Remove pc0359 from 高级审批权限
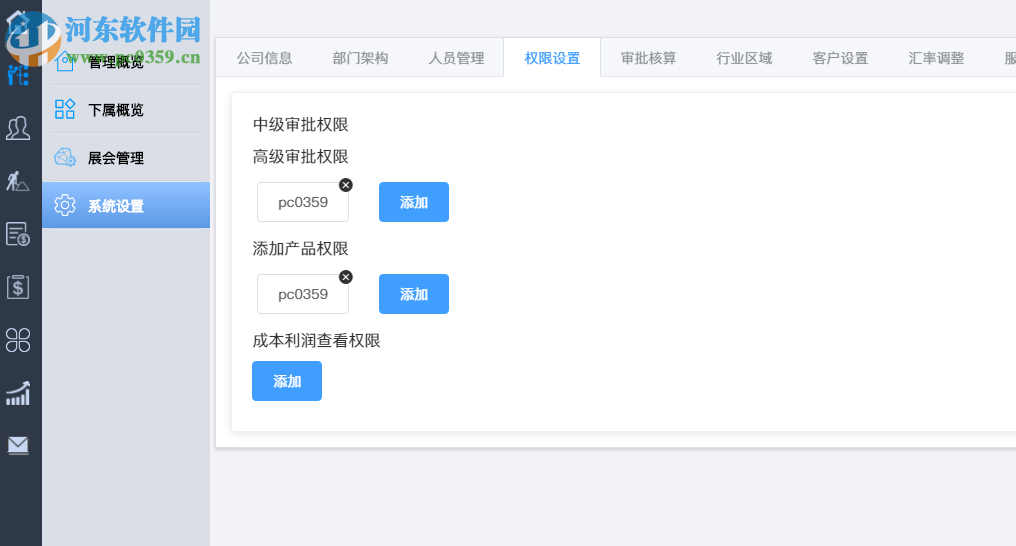Image resolution: width=1016 pixels, height=546 pixels. point(346,185)
